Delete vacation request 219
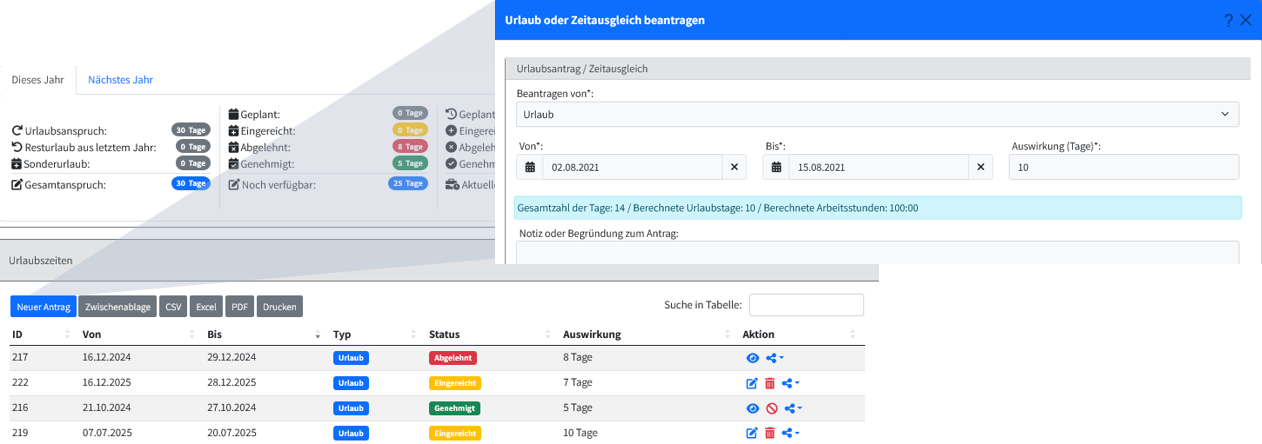Viewport: 1262px width, 444px height. pos(770,433)
